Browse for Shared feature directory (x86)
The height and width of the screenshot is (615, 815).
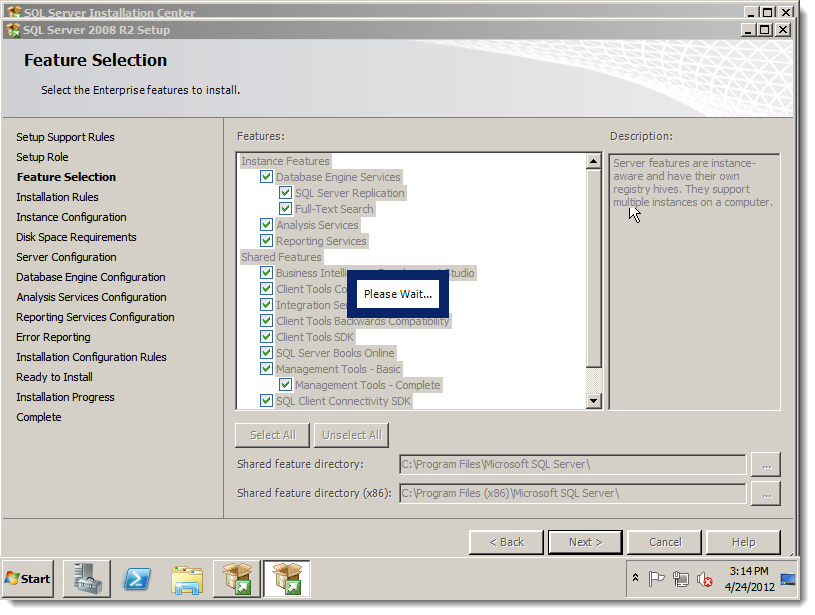[766, 493]
